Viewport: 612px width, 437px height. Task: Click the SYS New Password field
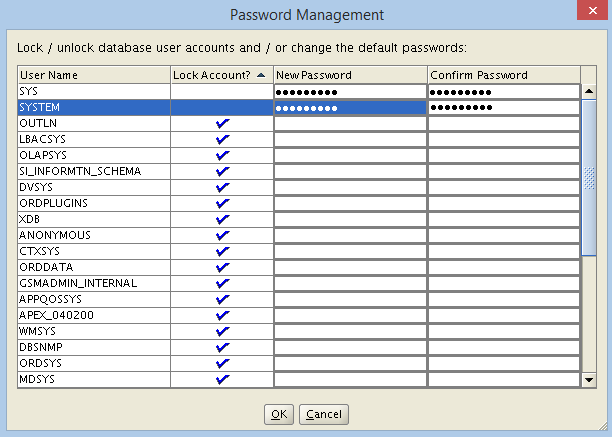point(350,92)
